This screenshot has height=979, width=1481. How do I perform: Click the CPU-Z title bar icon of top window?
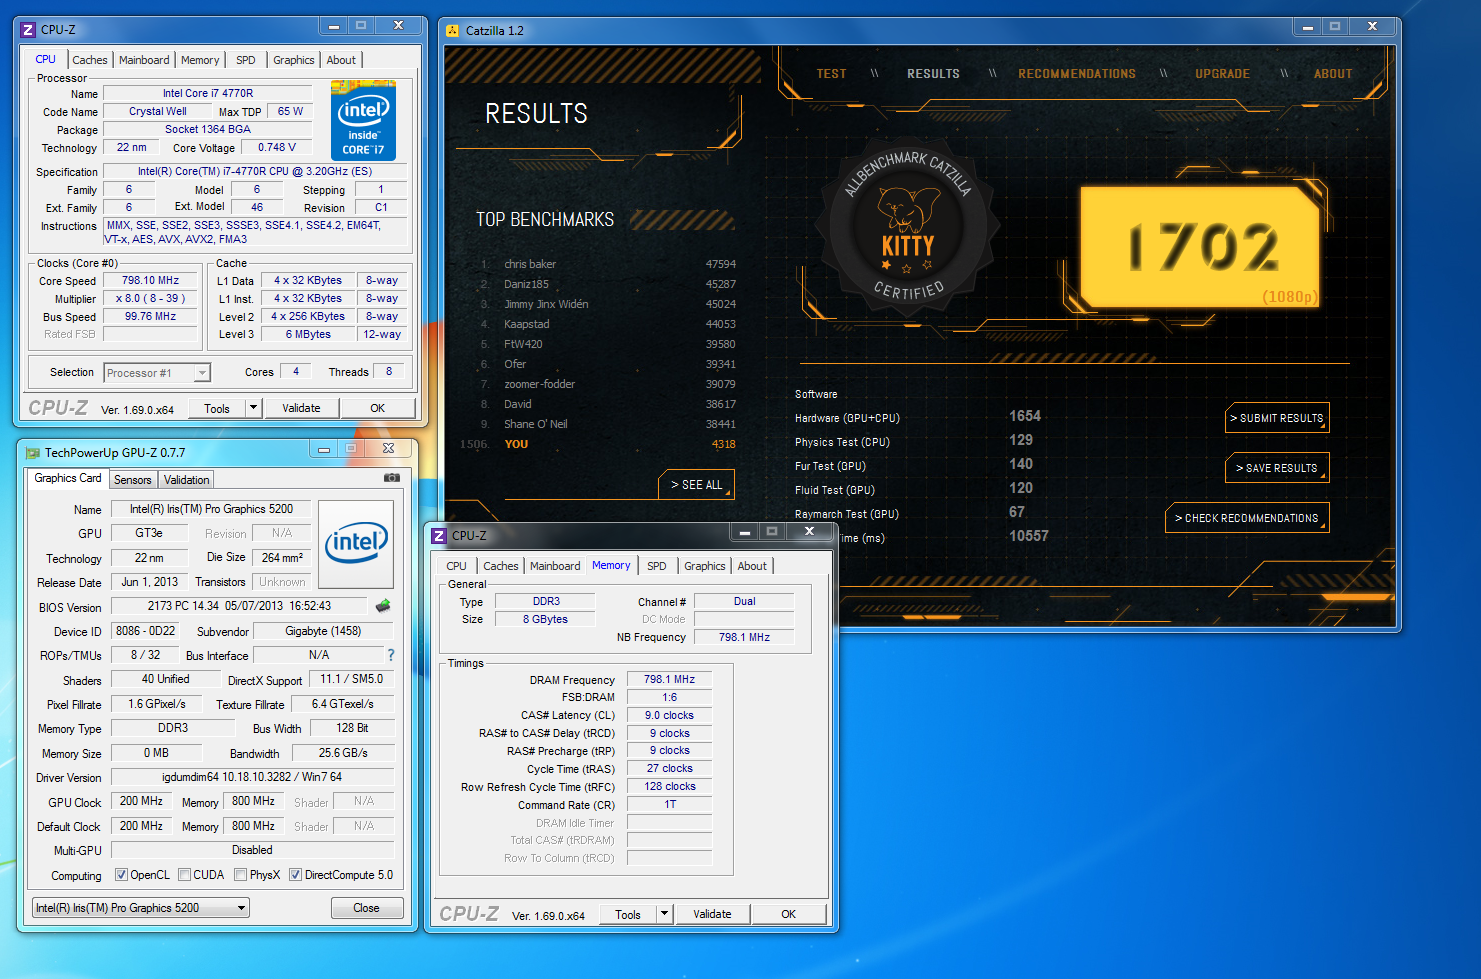click(x=28, y=30)
